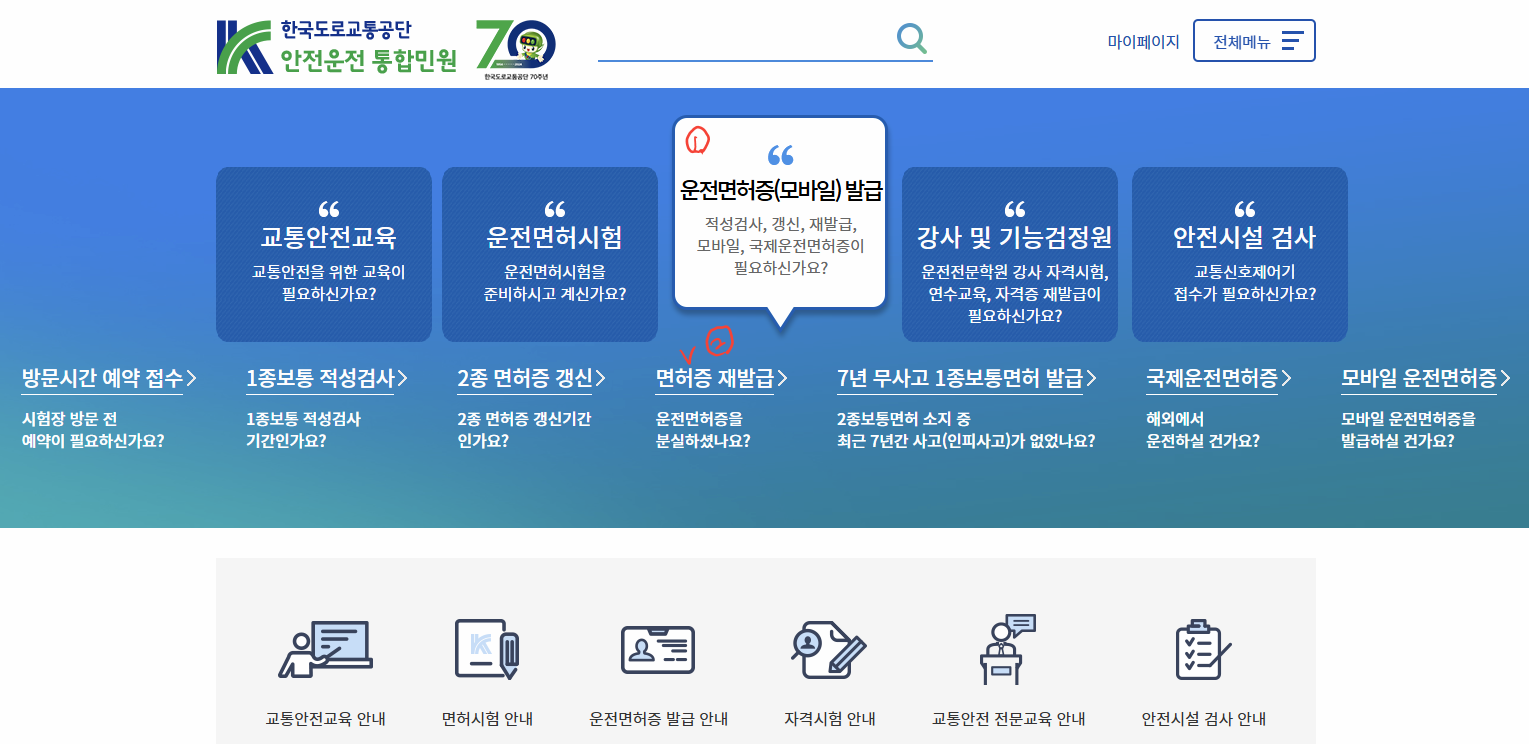
Task: Click the 면허시험 안내 pencil icon
Action: [x=486, y=649]
